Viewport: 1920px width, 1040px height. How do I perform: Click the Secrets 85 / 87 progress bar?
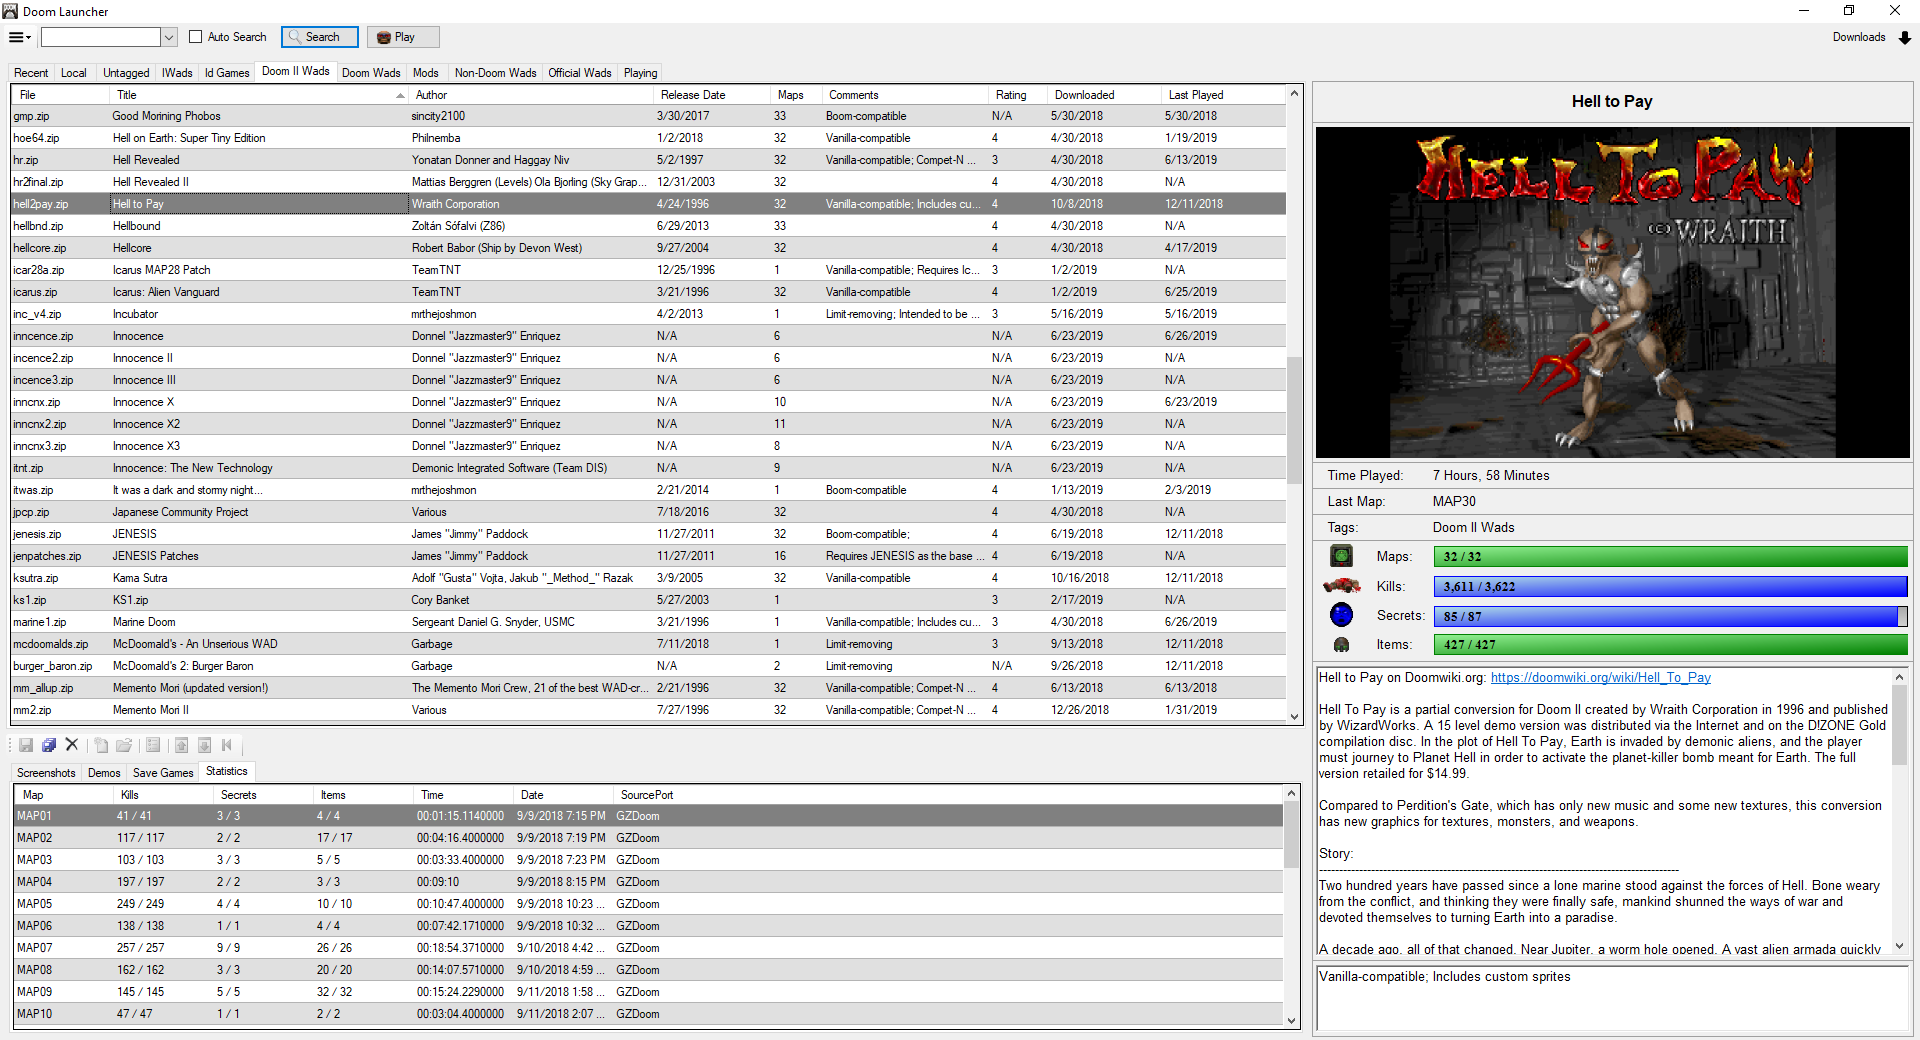click(x=1670, y=616)
